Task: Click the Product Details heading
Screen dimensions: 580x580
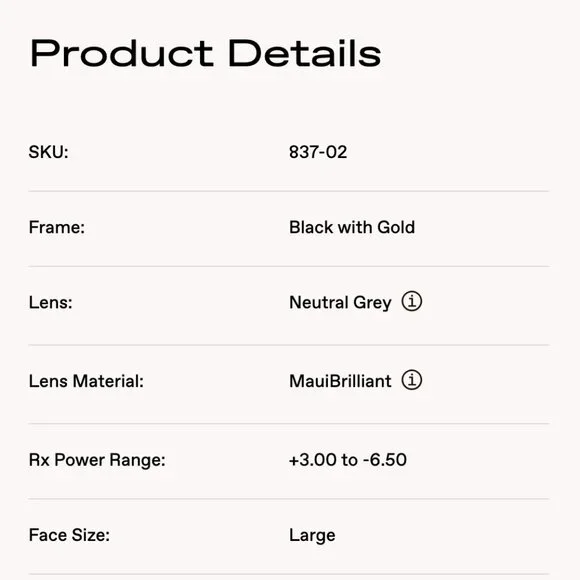Action: (x=205, y=53)
